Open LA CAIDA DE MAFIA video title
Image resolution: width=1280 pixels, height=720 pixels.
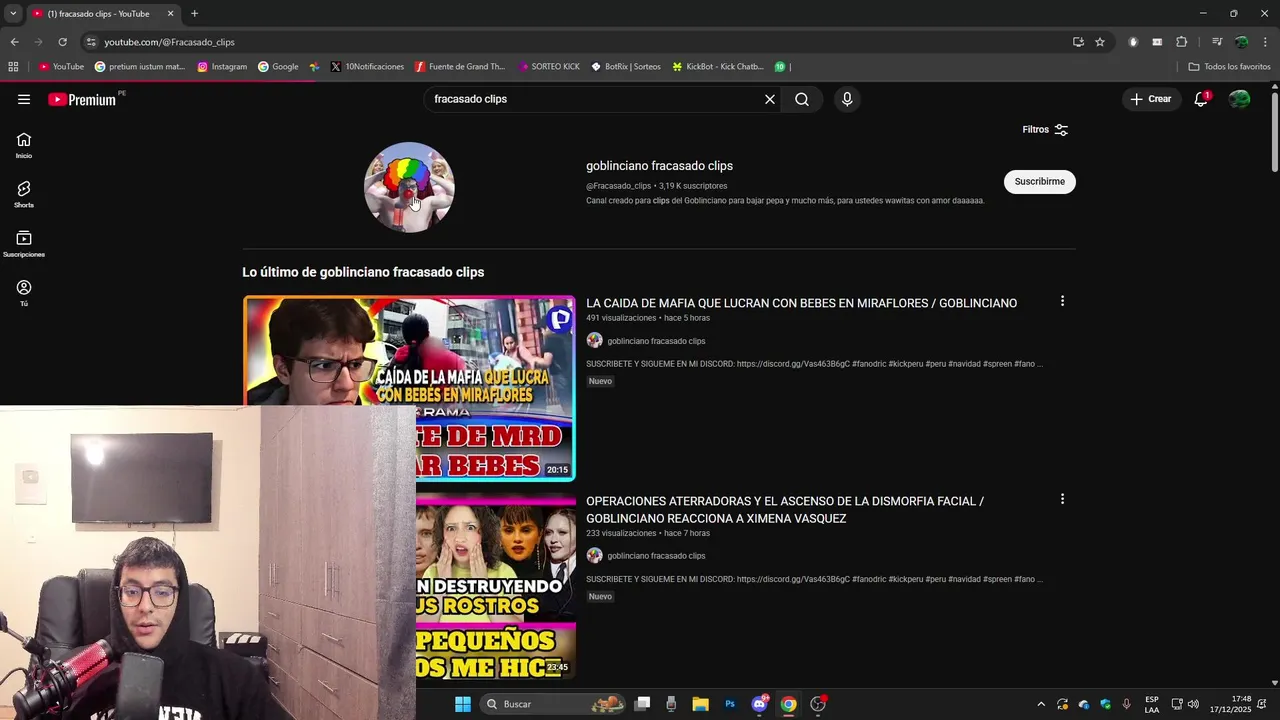(801, 303)
